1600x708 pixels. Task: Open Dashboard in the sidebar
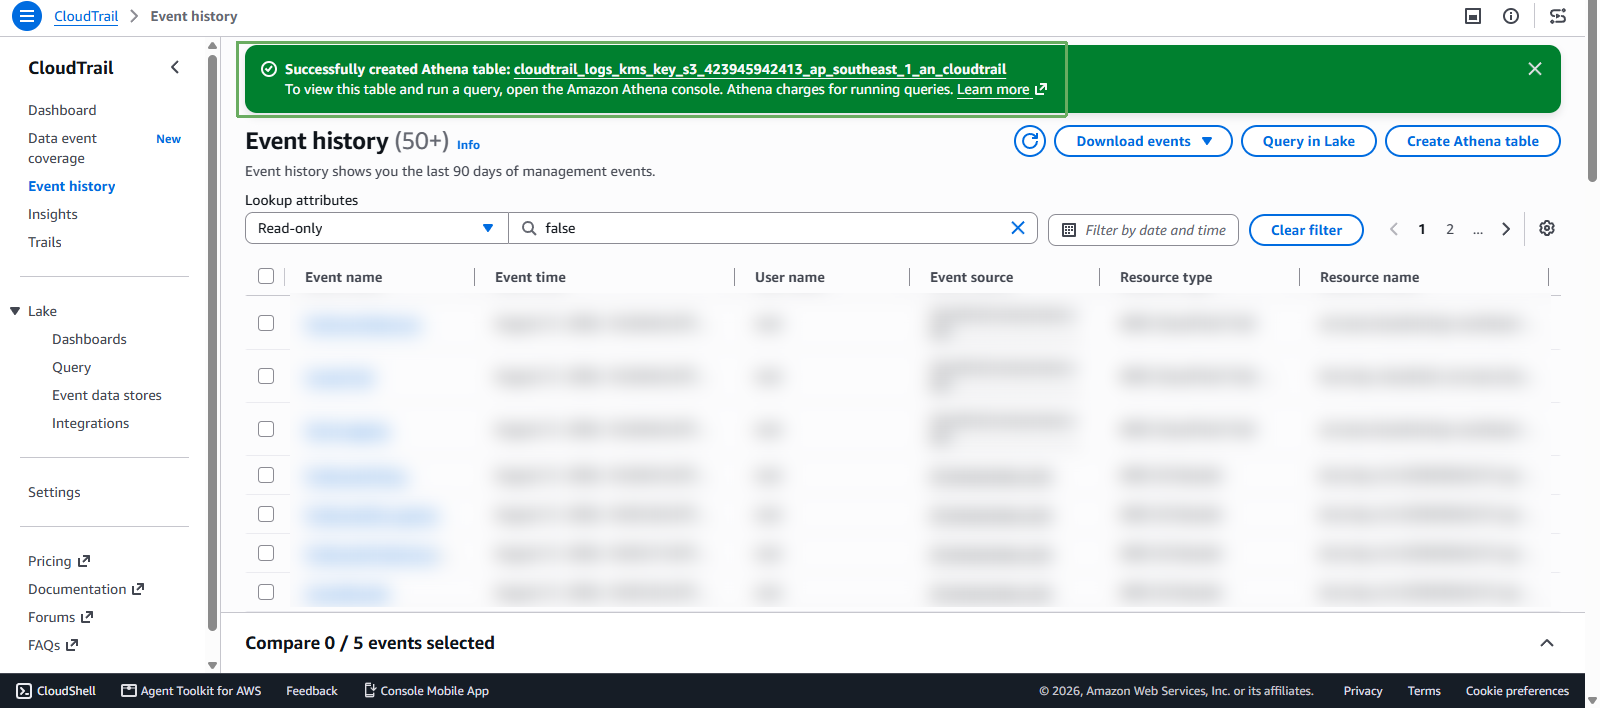(x=62, y=110)
